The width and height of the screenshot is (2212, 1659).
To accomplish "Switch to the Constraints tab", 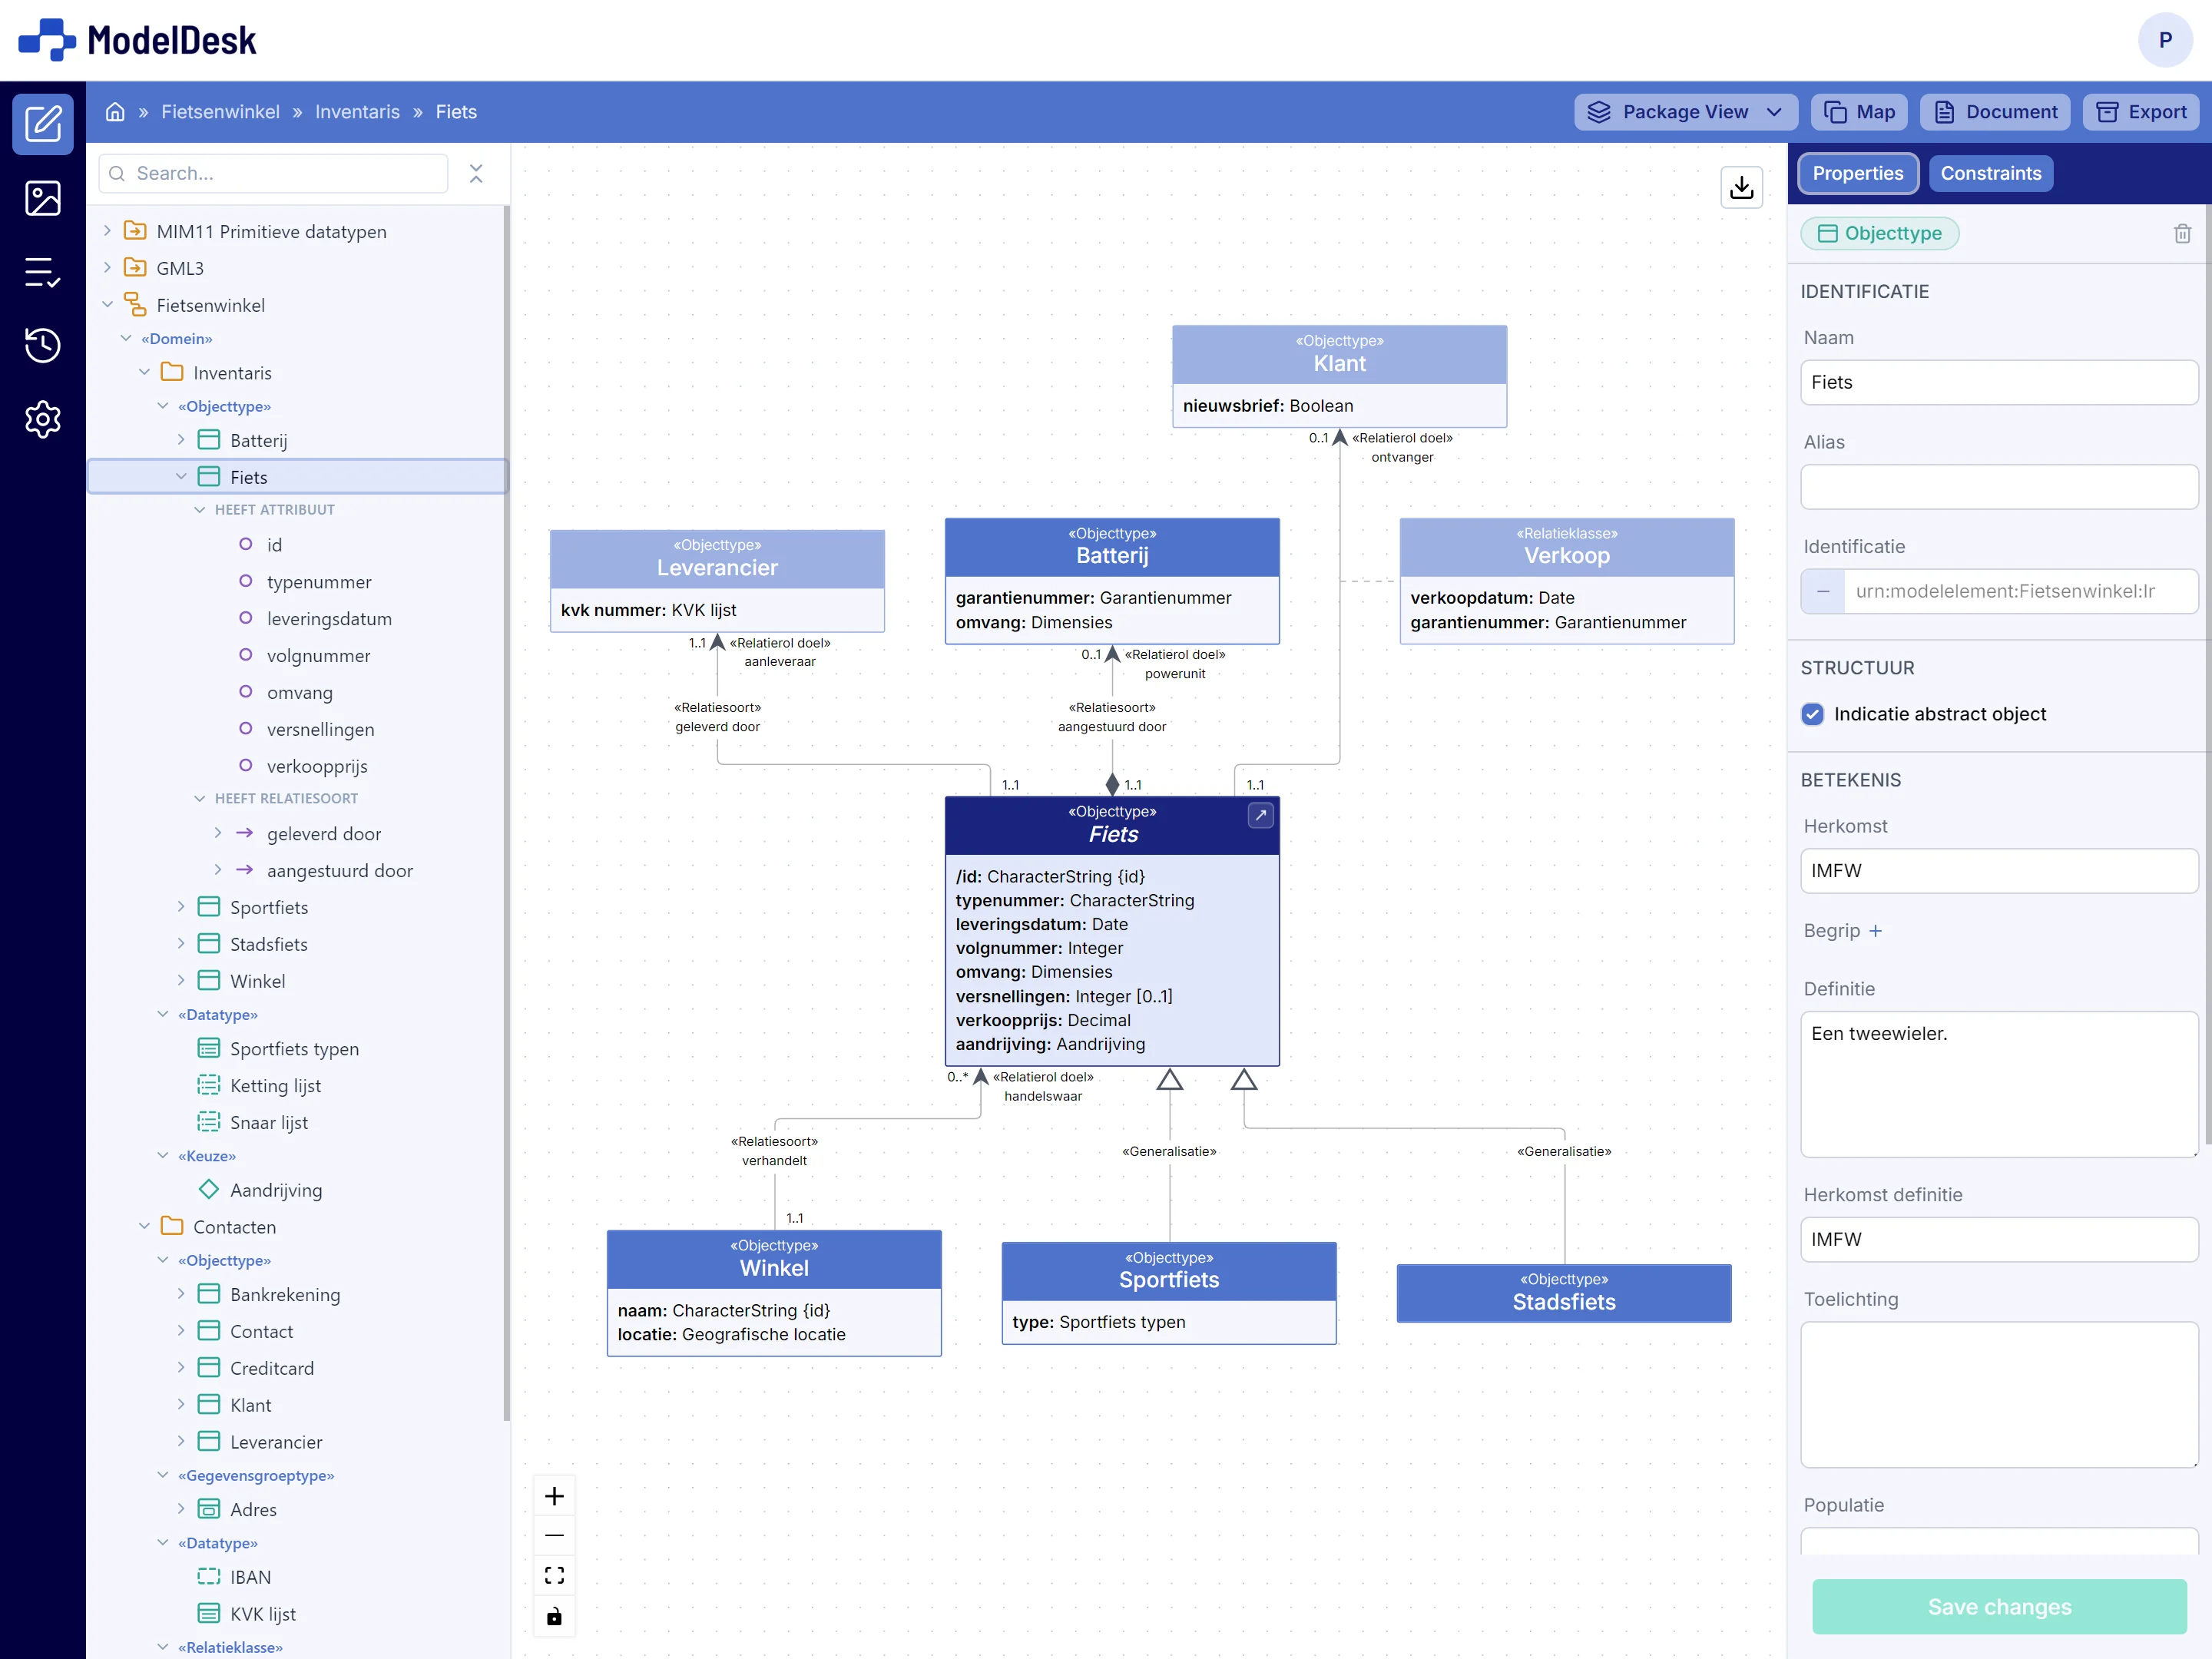I will (1990, 173).
